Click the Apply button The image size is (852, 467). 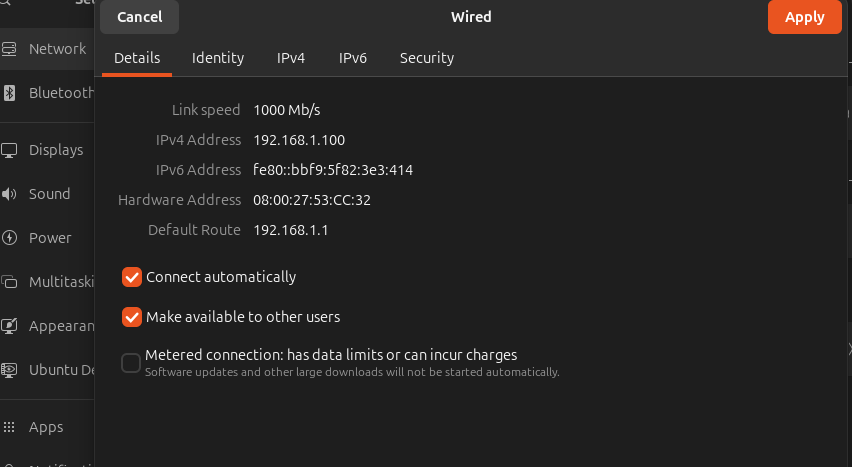(805, 17)
